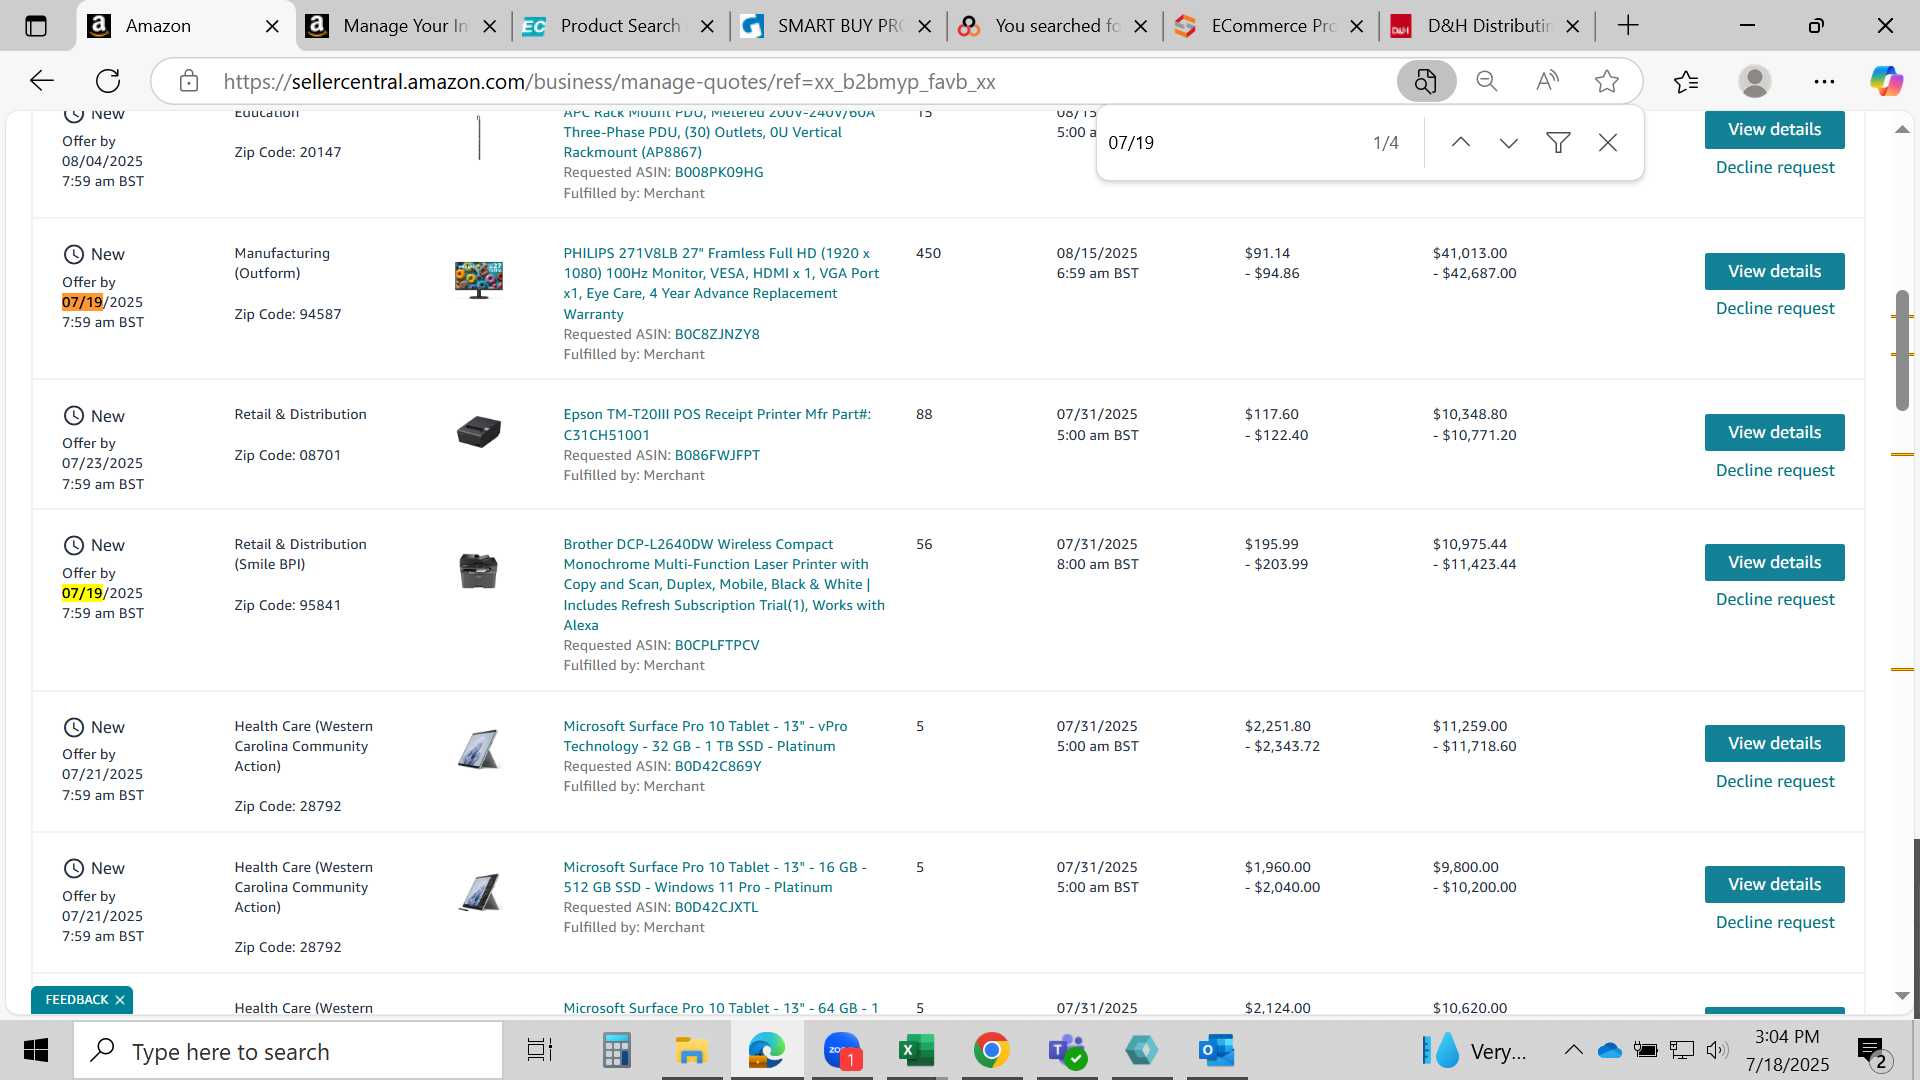
Task: Open File Explorer from taskbar
Action: point(691,1051)
